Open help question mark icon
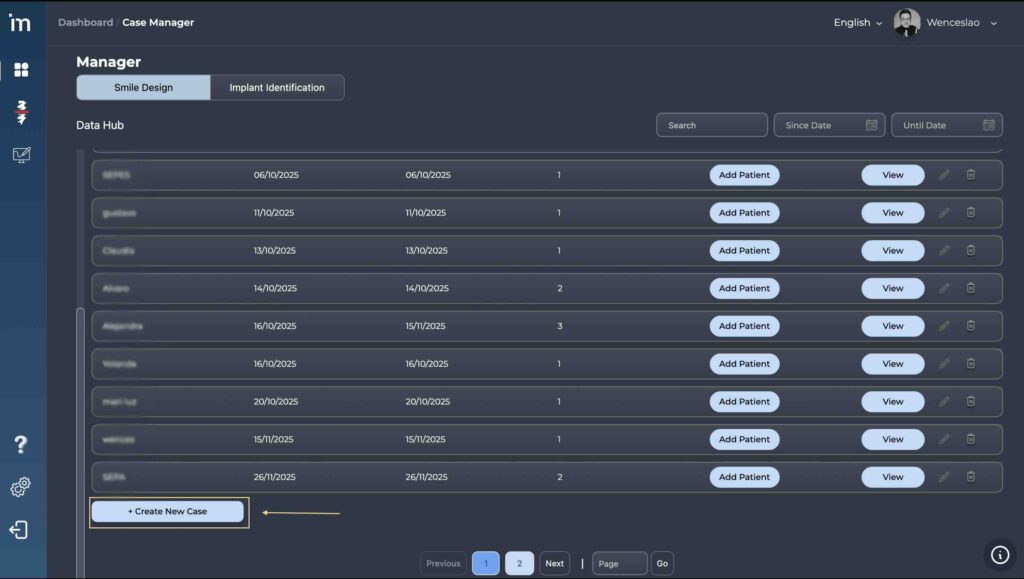This screenshot has height=579, width=1024. [x=20, y=444]
